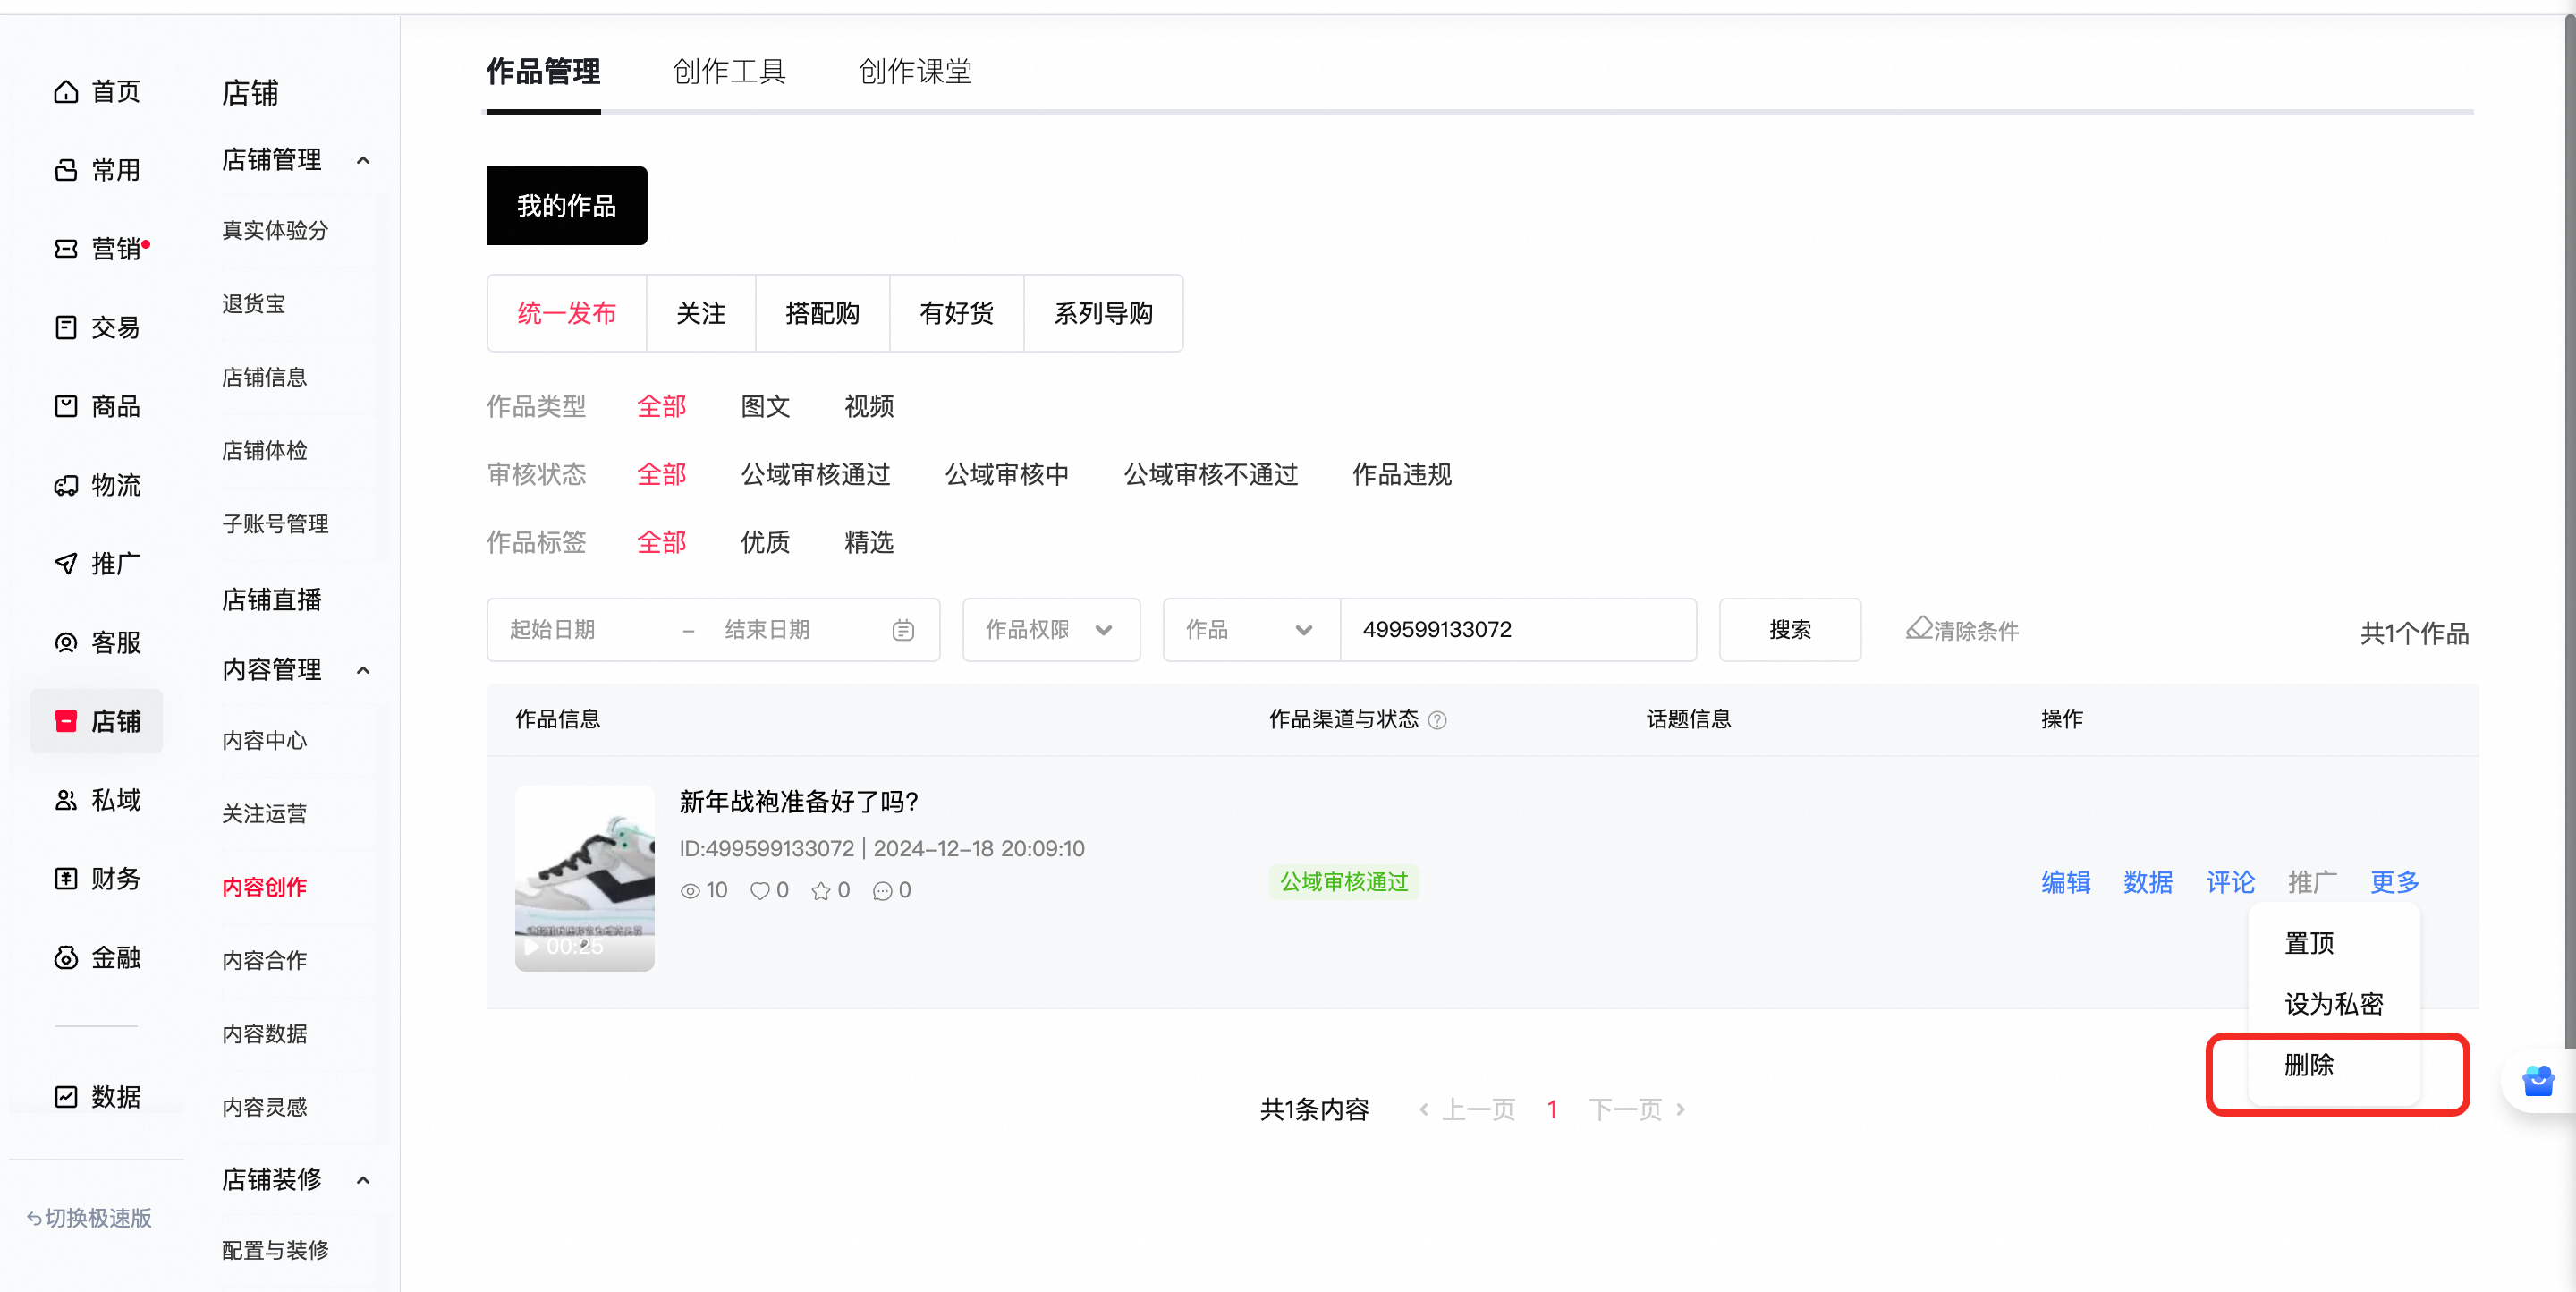Open 真实体验分 in the sidebar

[275, 231]
